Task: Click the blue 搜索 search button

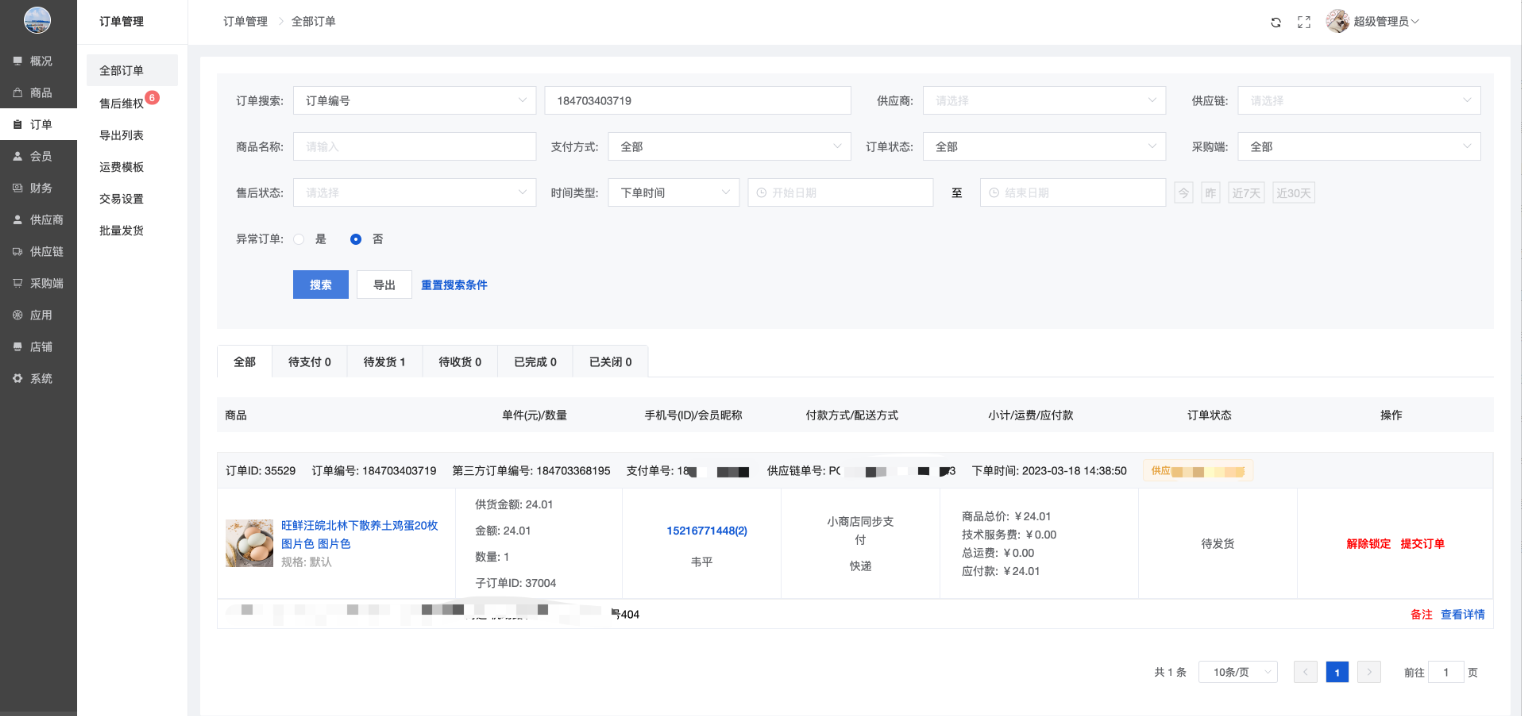Action: [320, 285]
